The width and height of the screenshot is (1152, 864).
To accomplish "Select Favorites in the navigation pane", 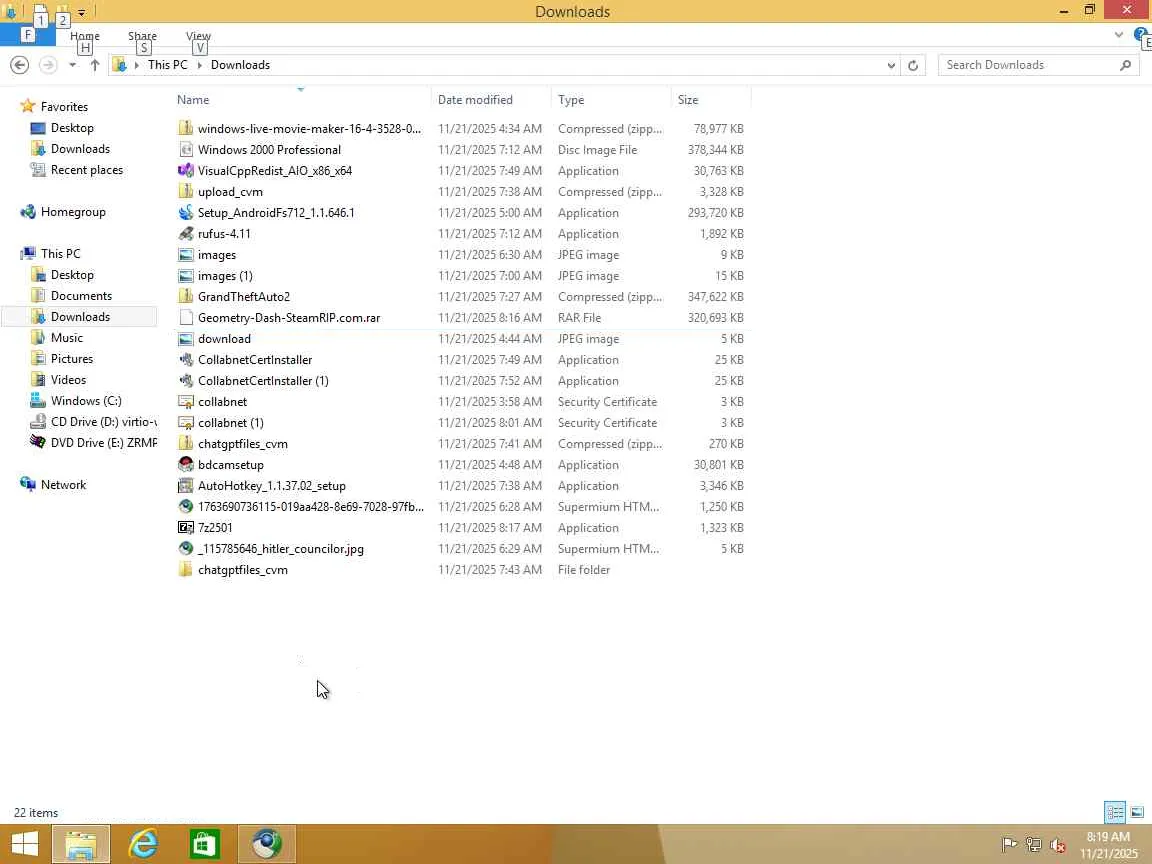I will click(x=64, y=107).
